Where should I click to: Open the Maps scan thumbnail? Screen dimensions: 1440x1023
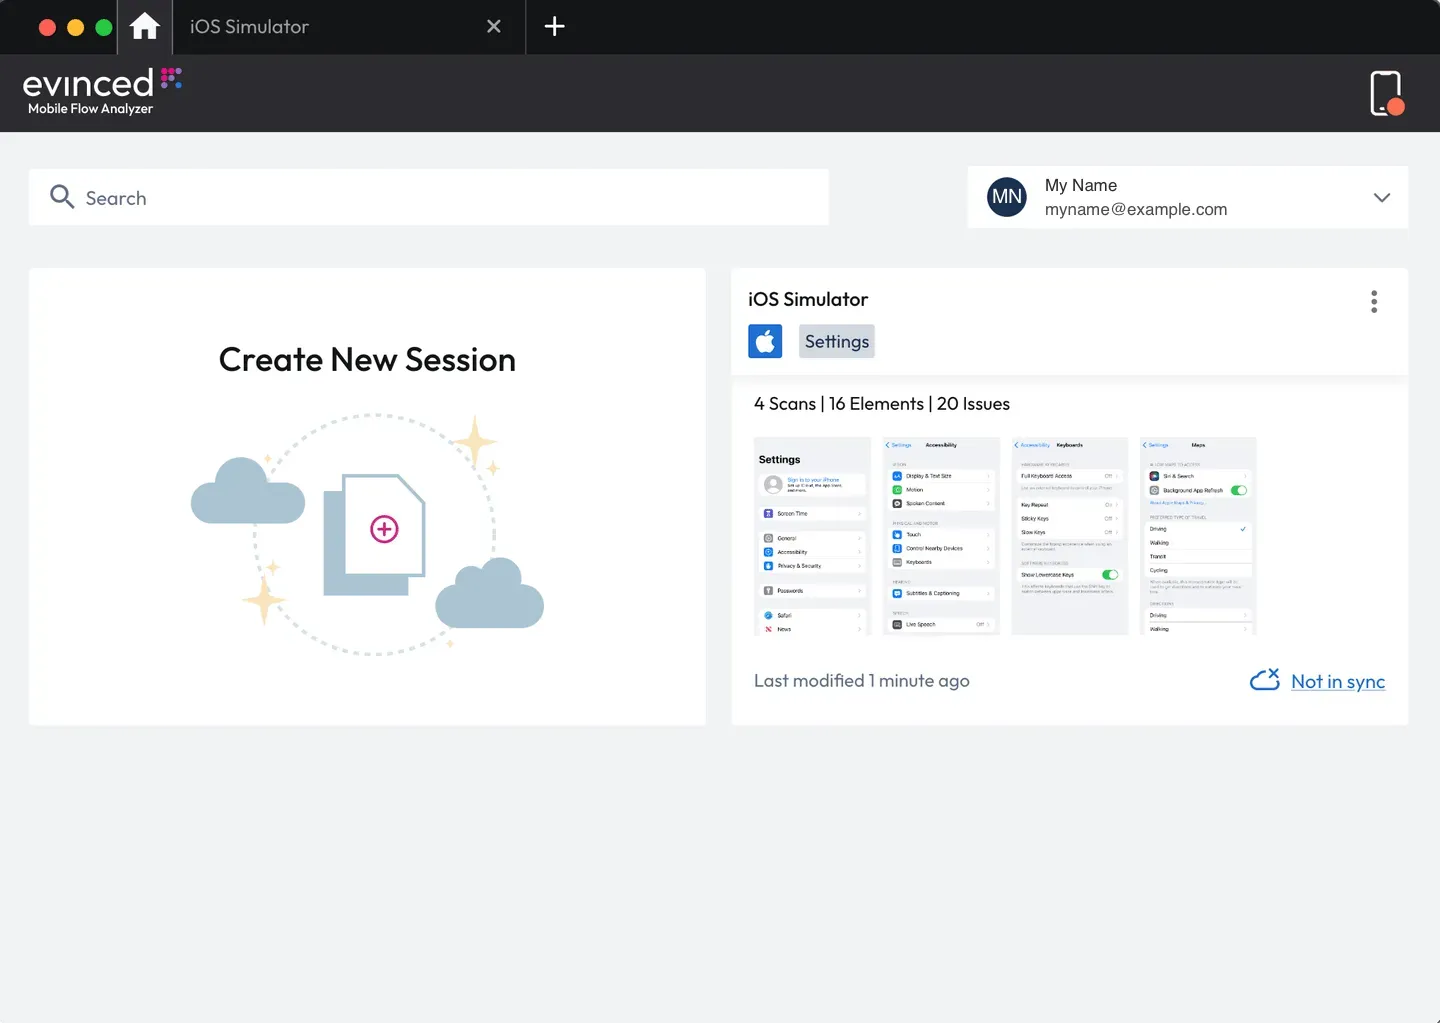pyautogui.click(x=1198, y=536)
